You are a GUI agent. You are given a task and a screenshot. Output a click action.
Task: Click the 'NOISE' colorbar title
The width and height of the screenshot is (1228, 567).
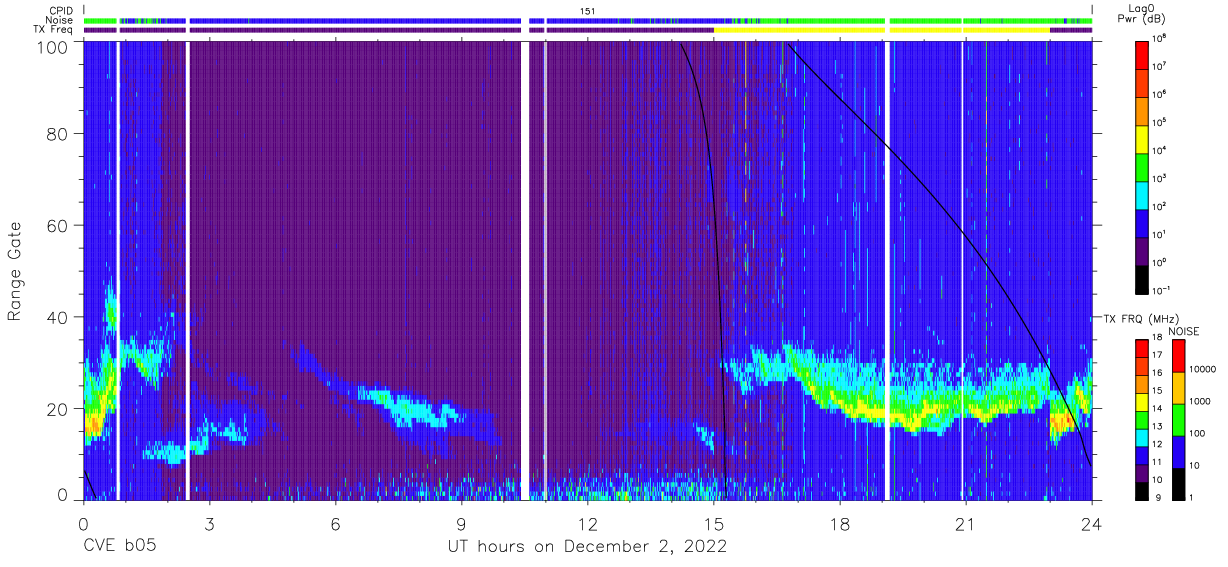1183,331
